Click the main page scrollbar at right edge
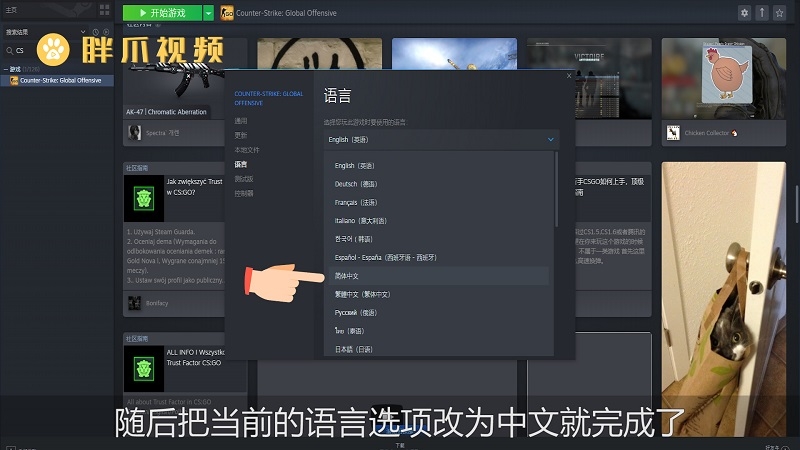800x450 pixels. [x=797, y=204]
